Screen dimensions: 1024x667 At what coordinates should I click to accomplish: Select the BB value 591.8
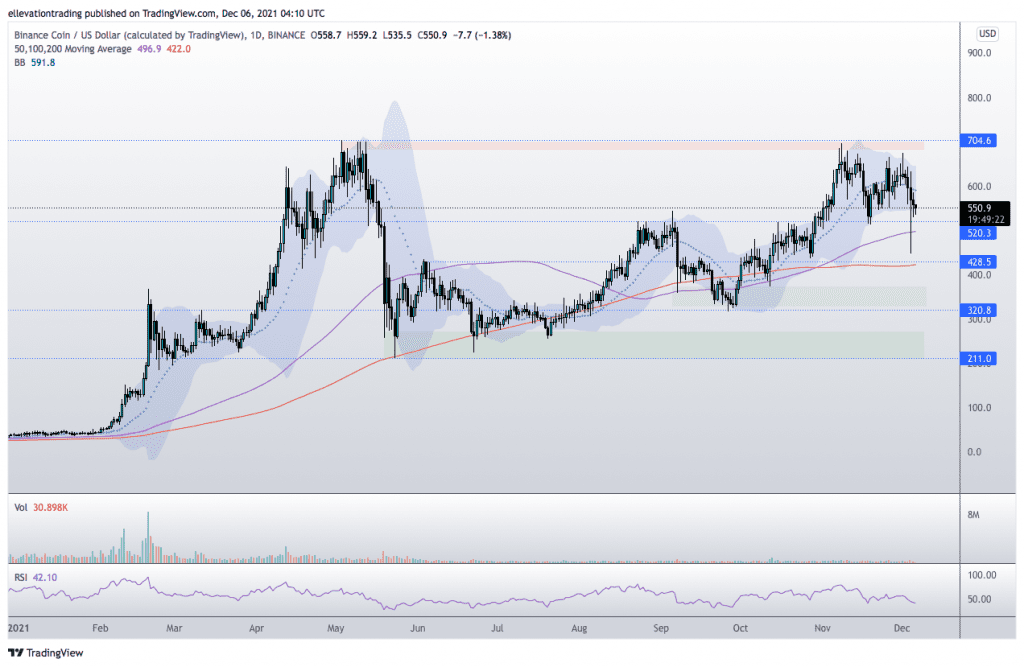tap(43, 63)
